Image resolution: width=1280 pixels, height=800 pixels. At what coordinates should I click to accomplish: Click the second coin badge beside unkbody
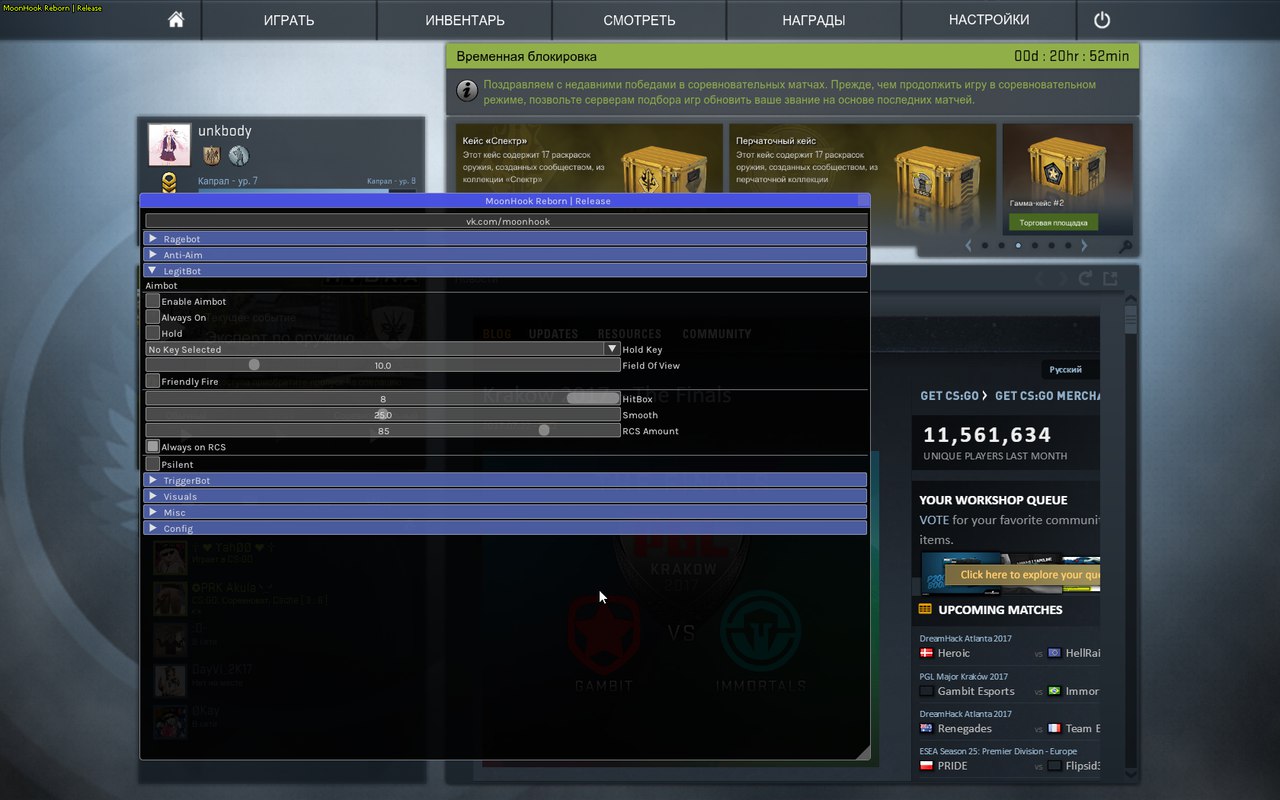tap(238, 155)
